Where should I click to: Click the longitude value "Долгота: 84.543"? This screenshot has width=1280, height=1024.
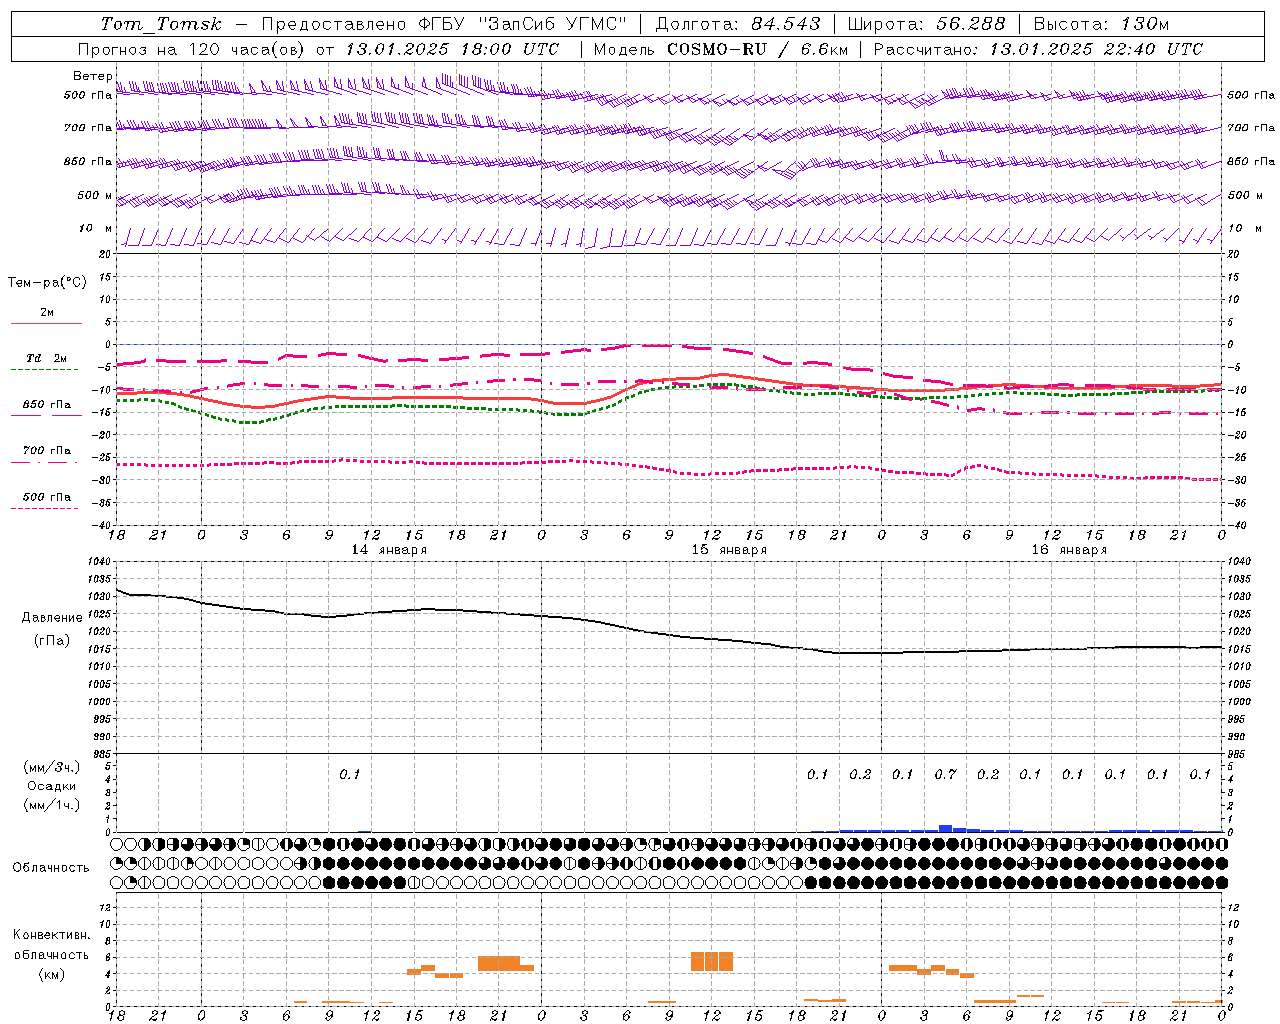point(738,24)
